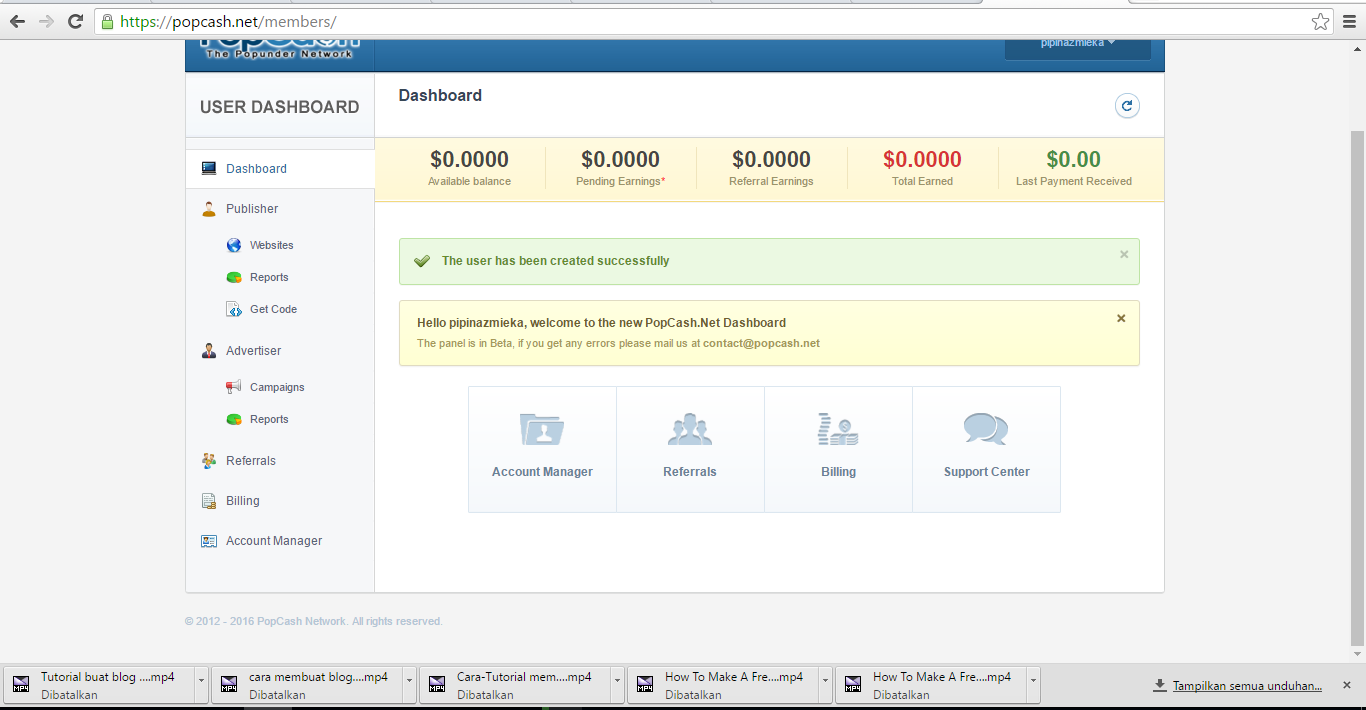Open Get Code under Publisher
Viewport: 1366px width, 710px height.
point(273,309)
